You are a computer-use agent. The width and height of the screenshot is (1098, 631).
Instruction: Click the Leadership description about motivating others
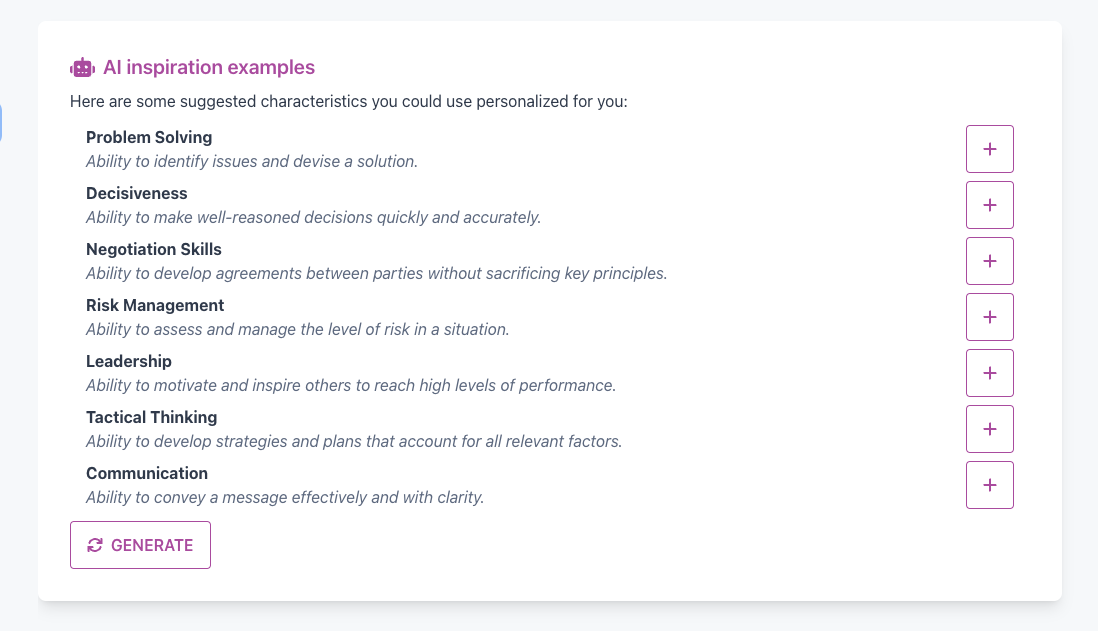coord(351,385)
